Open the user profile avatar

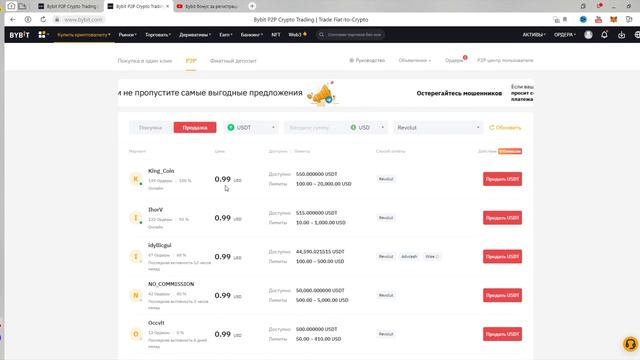pos(588,35)
